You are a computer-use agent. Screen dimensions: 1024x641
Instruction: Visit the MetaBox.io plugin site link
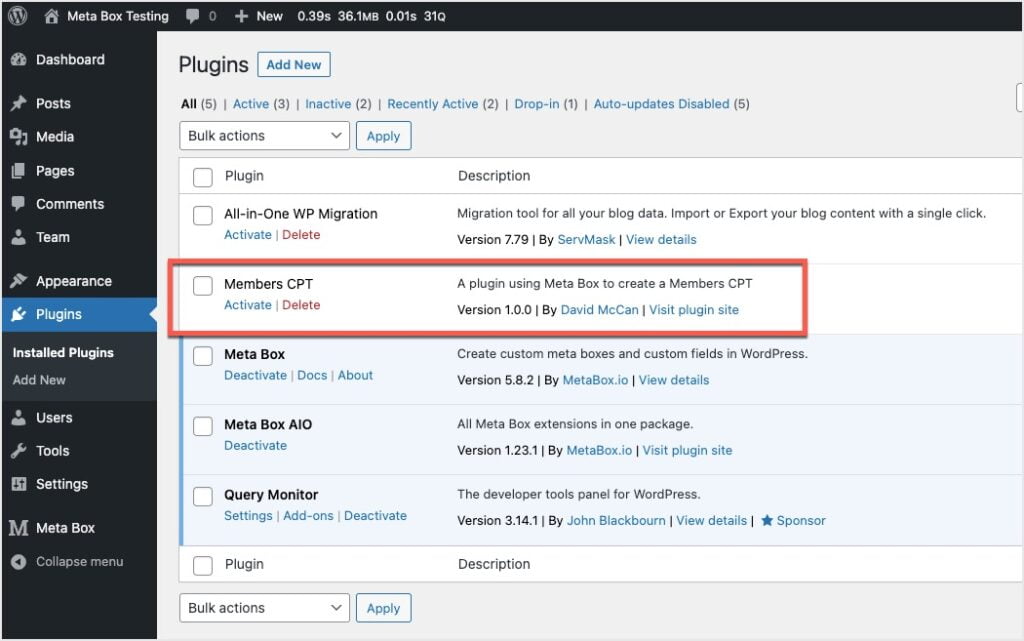tap(688, 450)
